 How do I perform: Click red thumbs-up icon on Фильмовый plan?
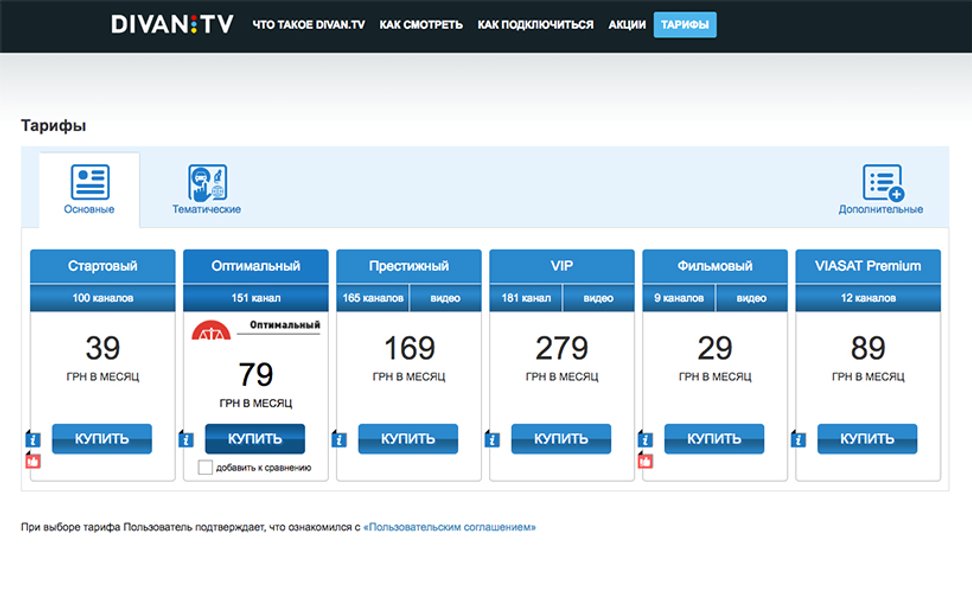tap(645, 461)
